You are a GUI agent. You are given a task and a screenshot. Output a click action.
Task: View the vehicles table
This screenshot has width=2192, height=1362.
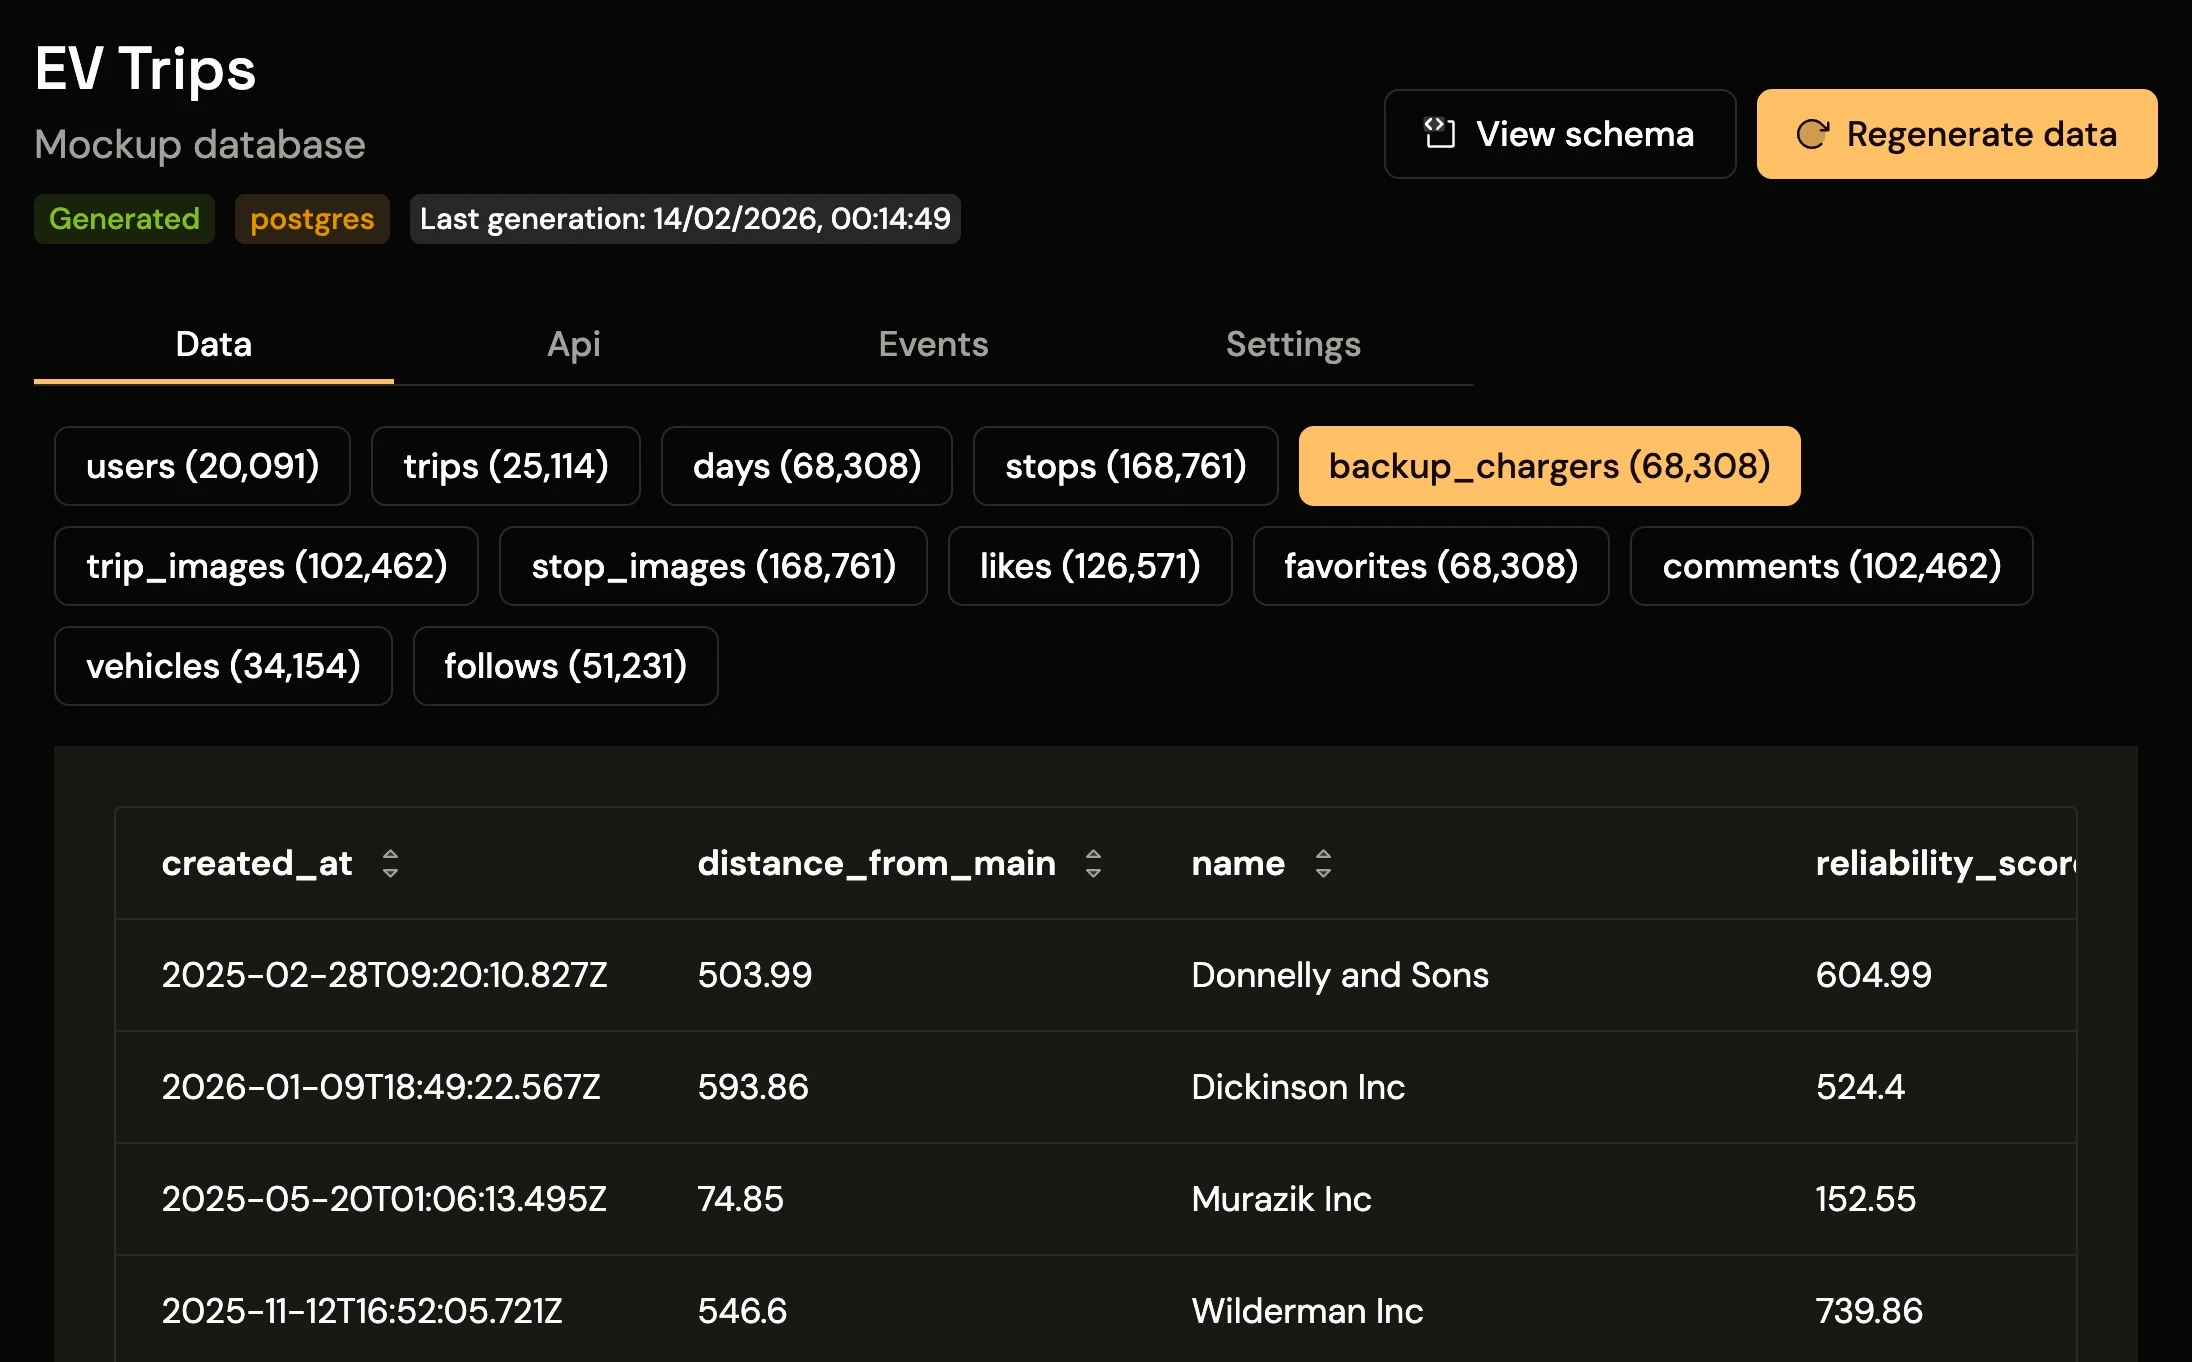coord(223,666)
